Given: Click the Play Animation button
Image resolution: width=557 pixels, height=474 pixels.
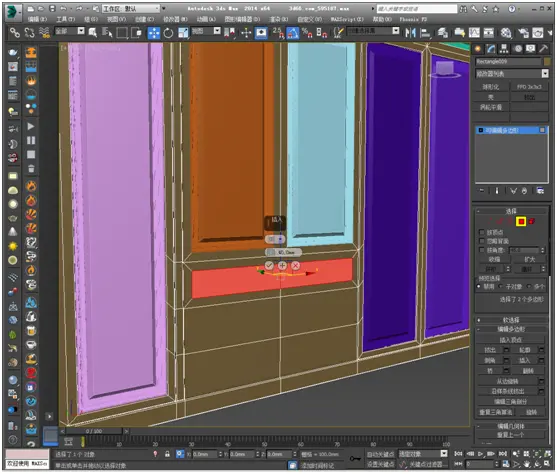Looking at the screenshot, I should coord(481,454).
